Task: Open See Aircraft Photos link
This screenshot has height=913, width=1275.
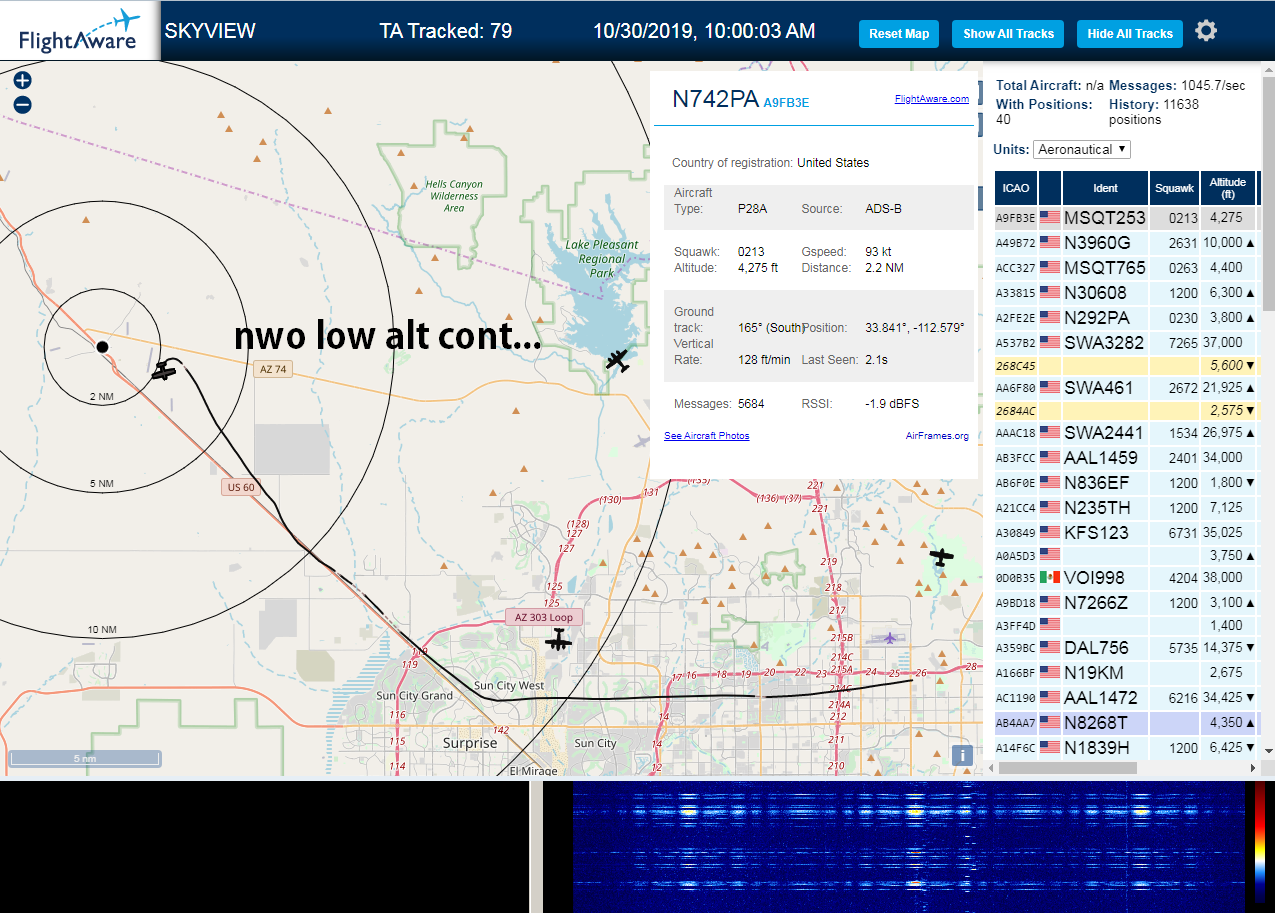Action: tap(706, 436)
